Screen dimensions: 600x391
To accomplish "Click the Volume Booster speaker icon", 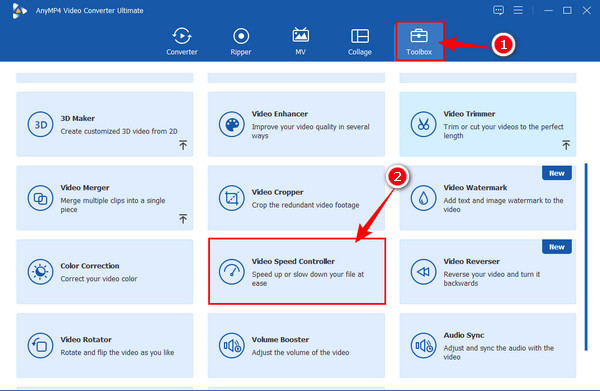I will [x=232, y=345].
